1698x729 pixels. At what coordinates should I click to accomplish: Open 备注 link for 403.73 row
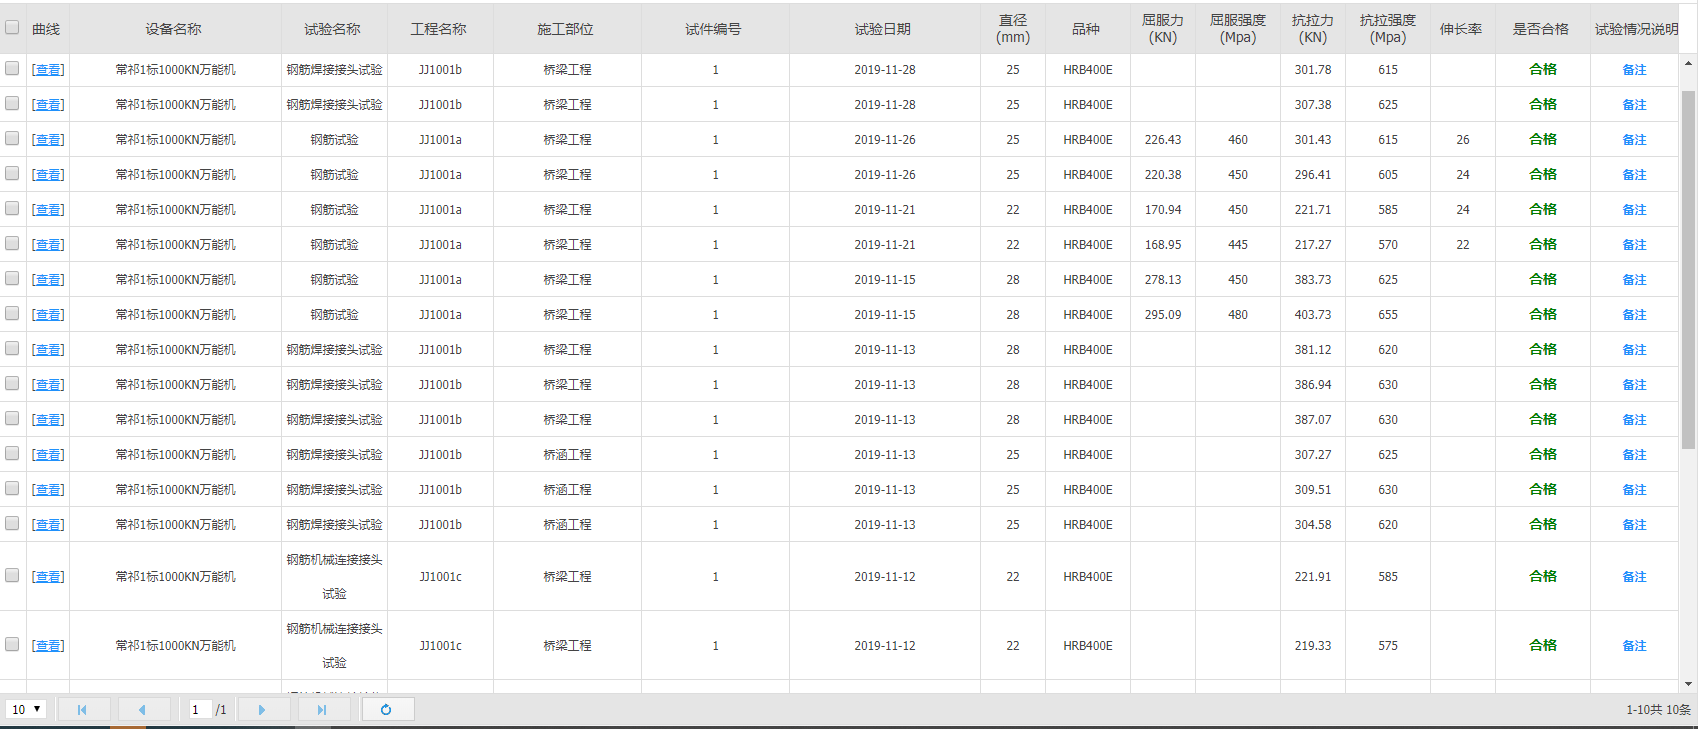(1634, 315)
